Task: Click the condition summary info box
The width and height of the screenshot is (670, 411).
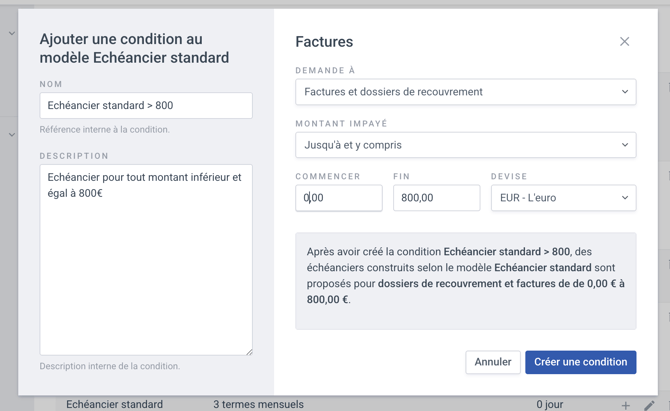Action: click(x=465, y=280)
